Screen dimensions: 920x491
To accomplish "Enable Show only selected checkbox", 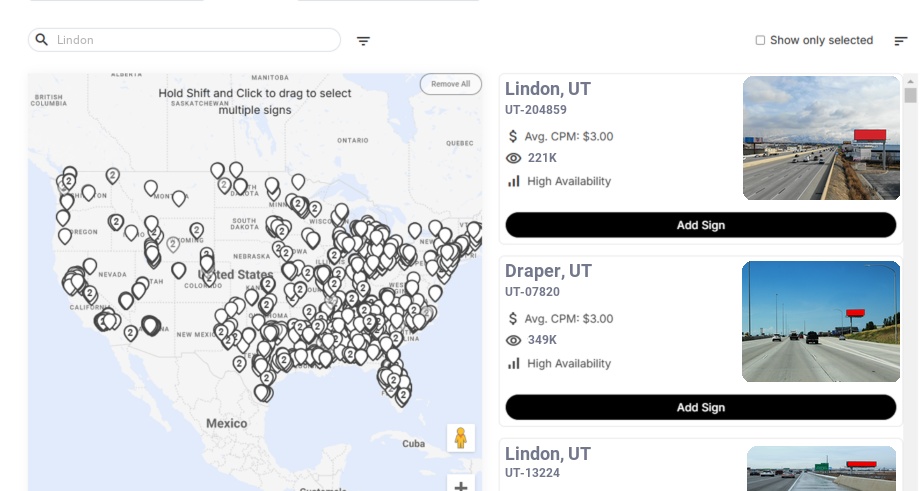I will 760,40.
